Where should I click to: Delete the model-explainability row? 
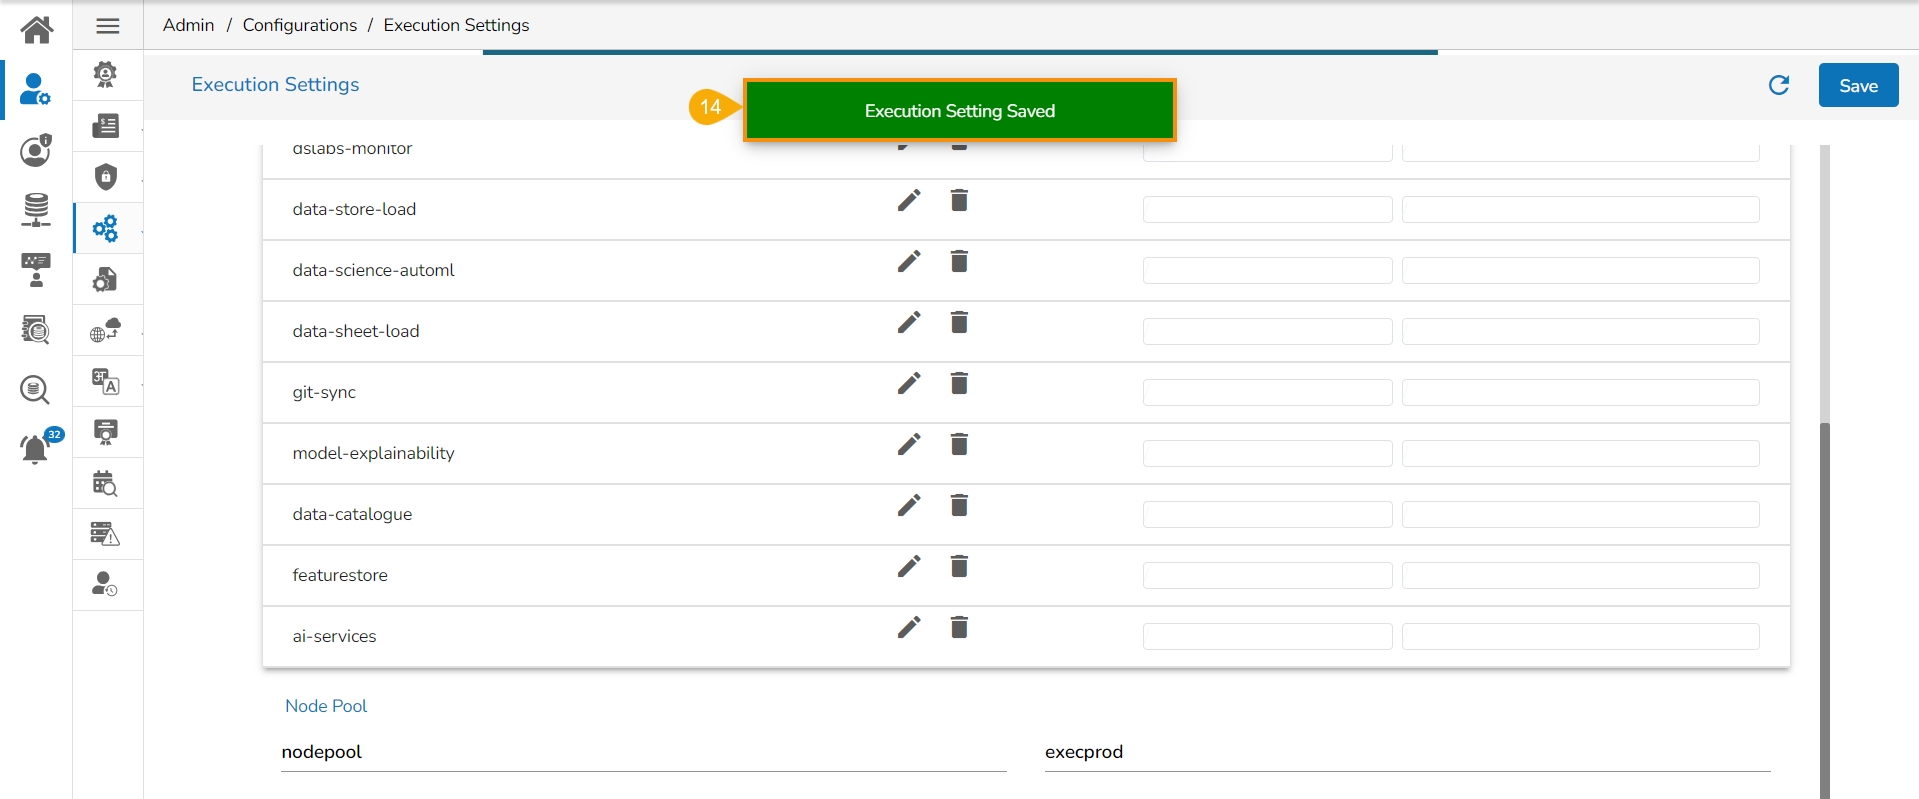(959, 444)
